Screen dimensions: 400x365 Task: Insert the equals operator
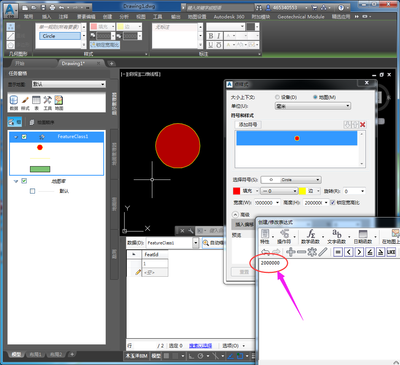[x=338, y=252]
